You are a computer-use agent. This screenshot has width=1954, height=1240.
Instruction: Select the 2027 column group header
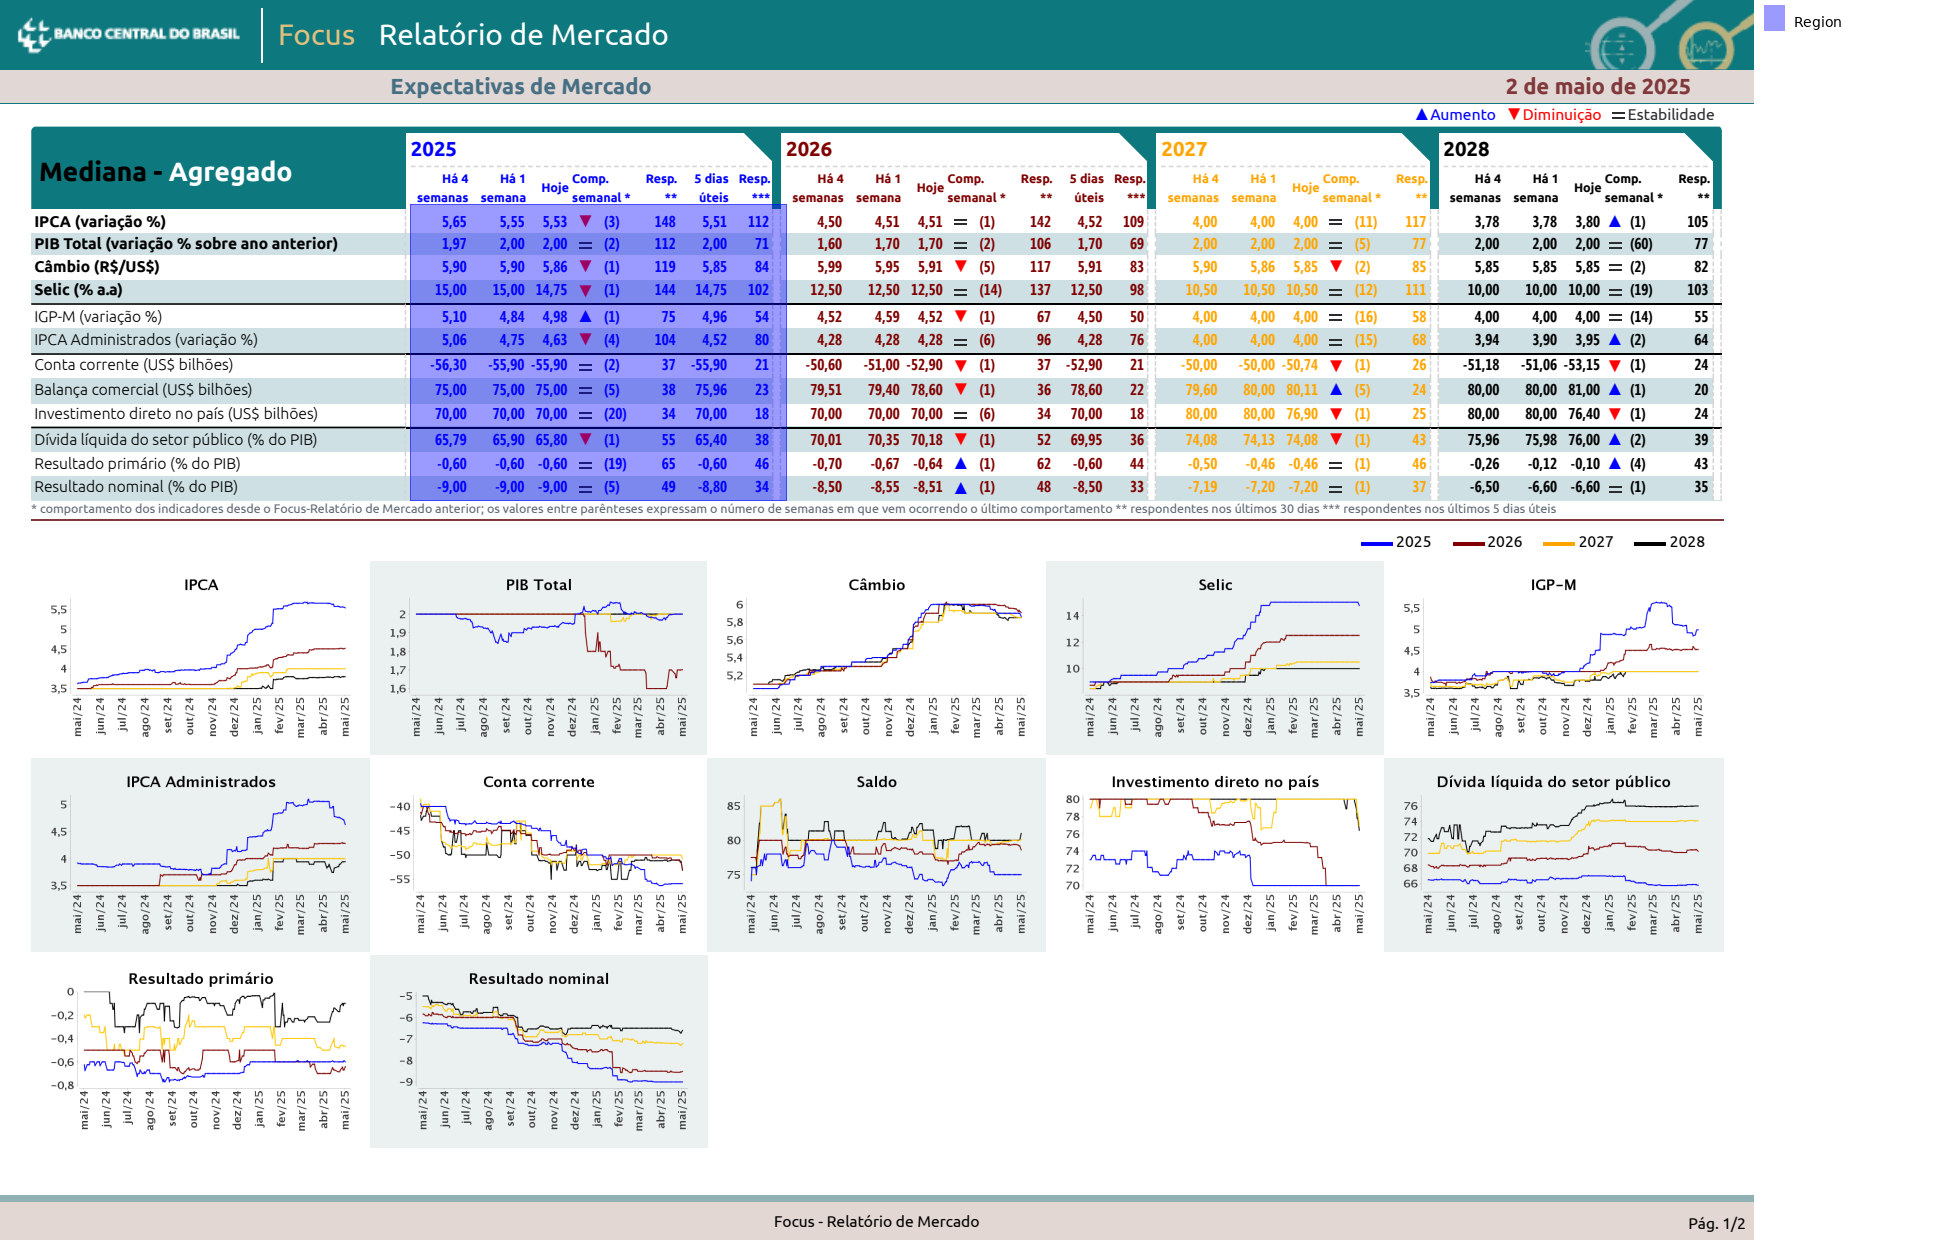tap(1184, 149)
